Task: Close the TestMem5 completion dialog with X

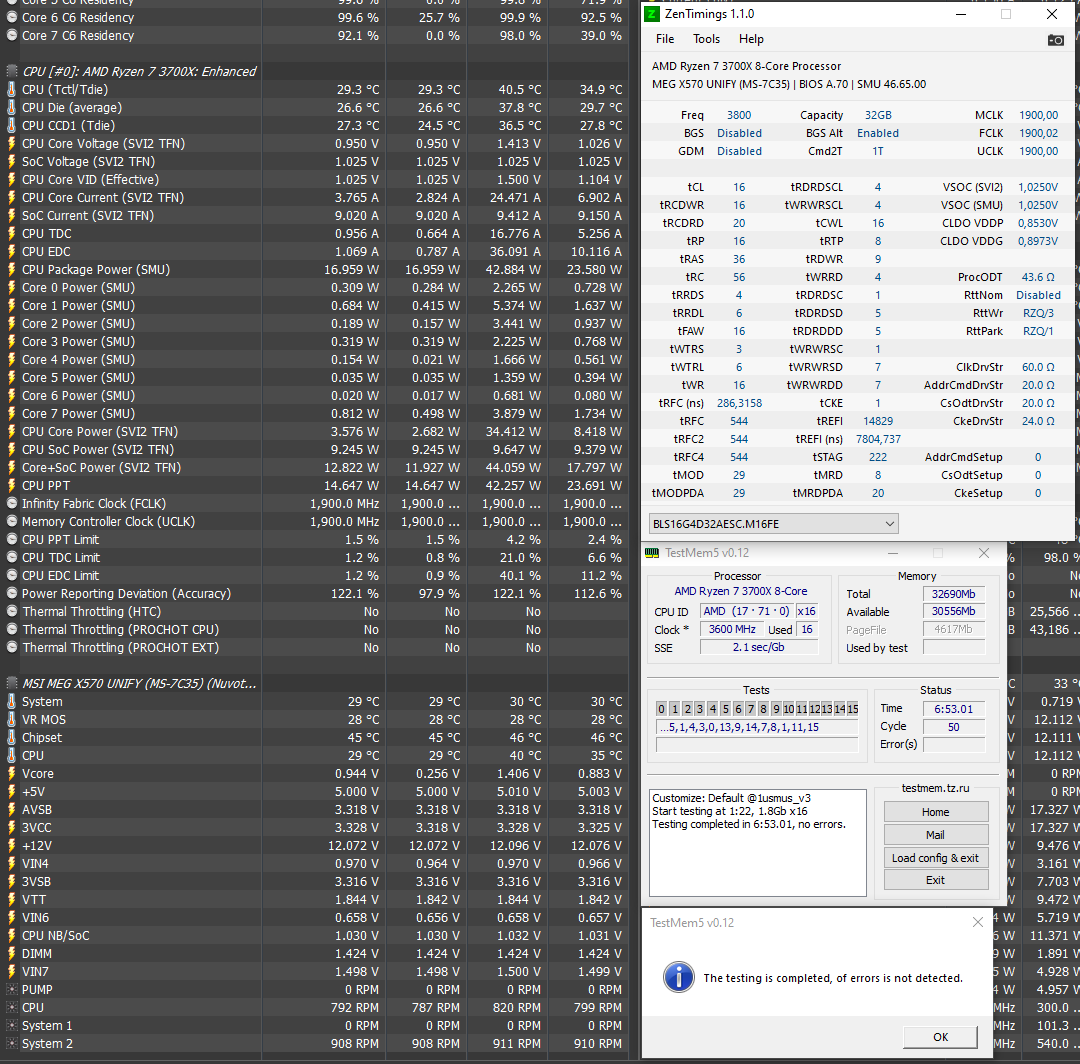Action: 977,922
